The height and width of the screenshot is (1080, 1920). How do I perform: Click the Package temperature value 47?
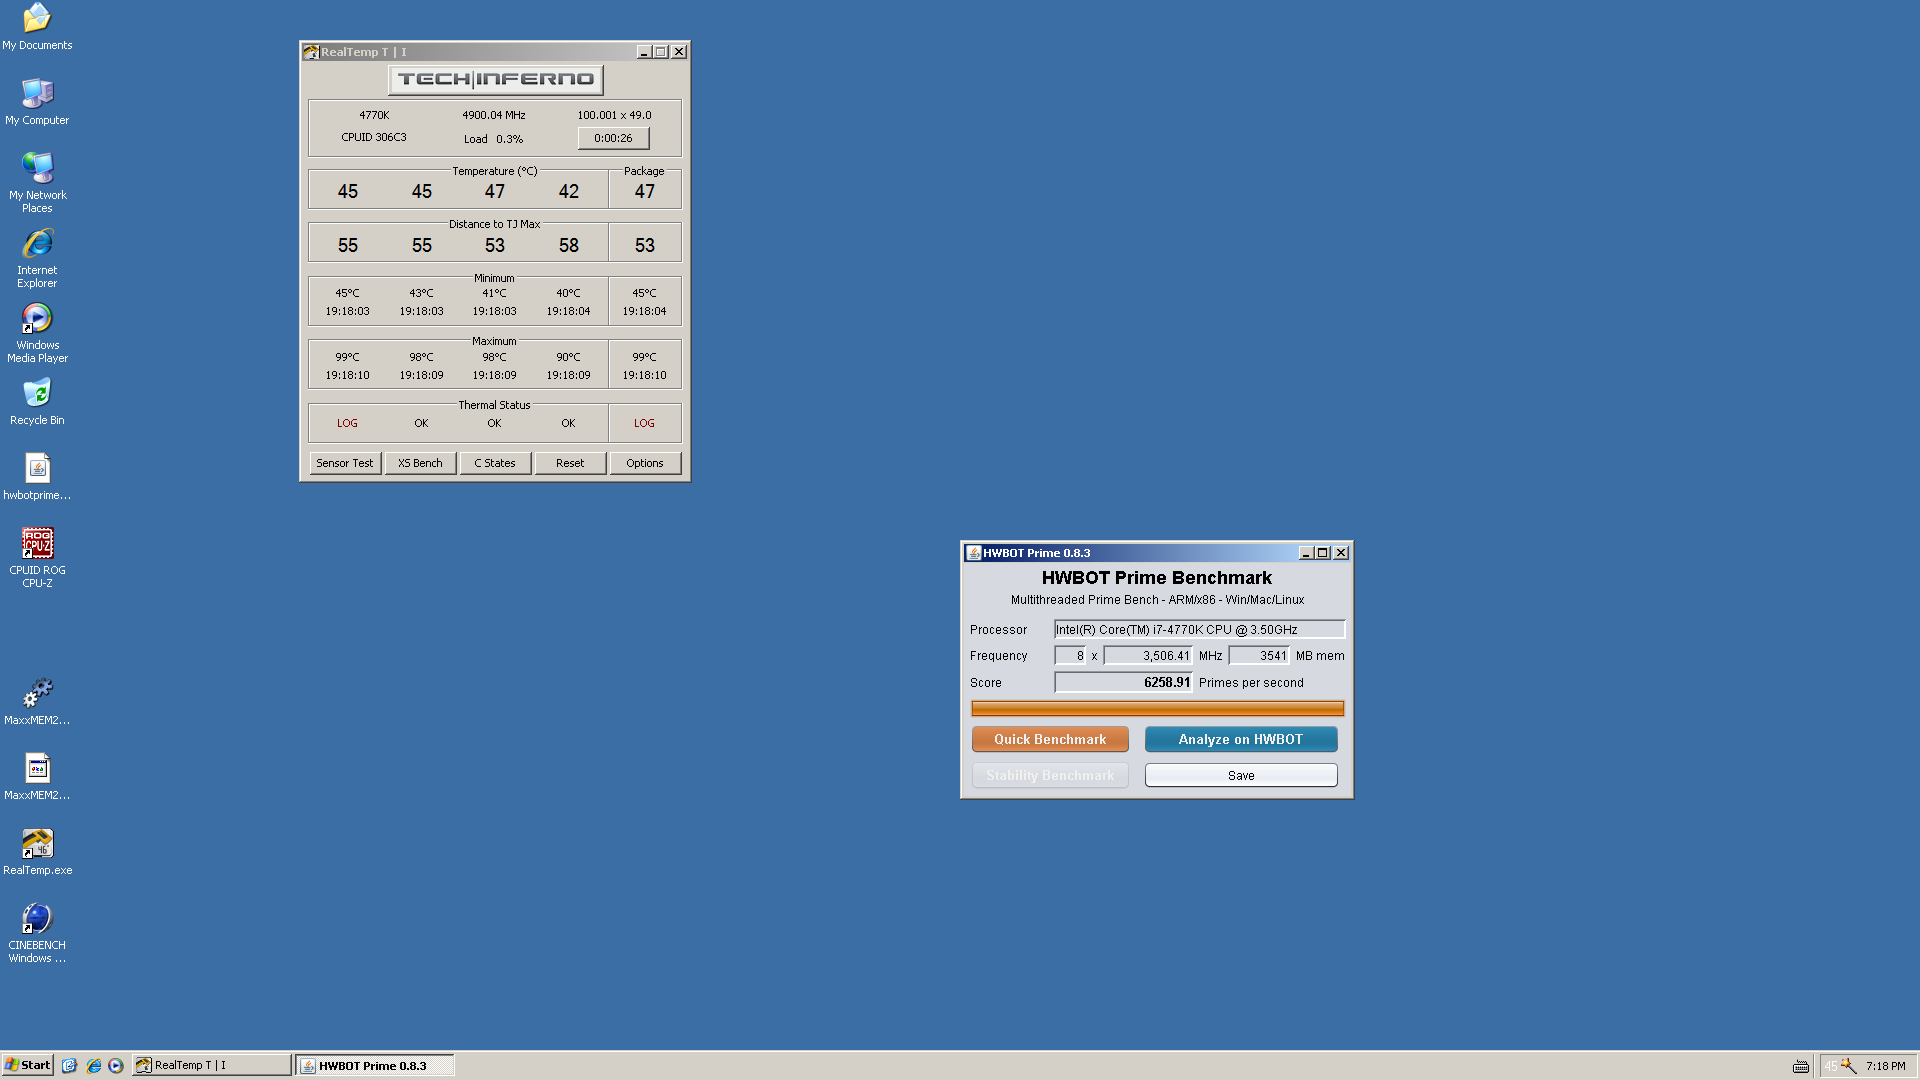[x=645, y=191]
